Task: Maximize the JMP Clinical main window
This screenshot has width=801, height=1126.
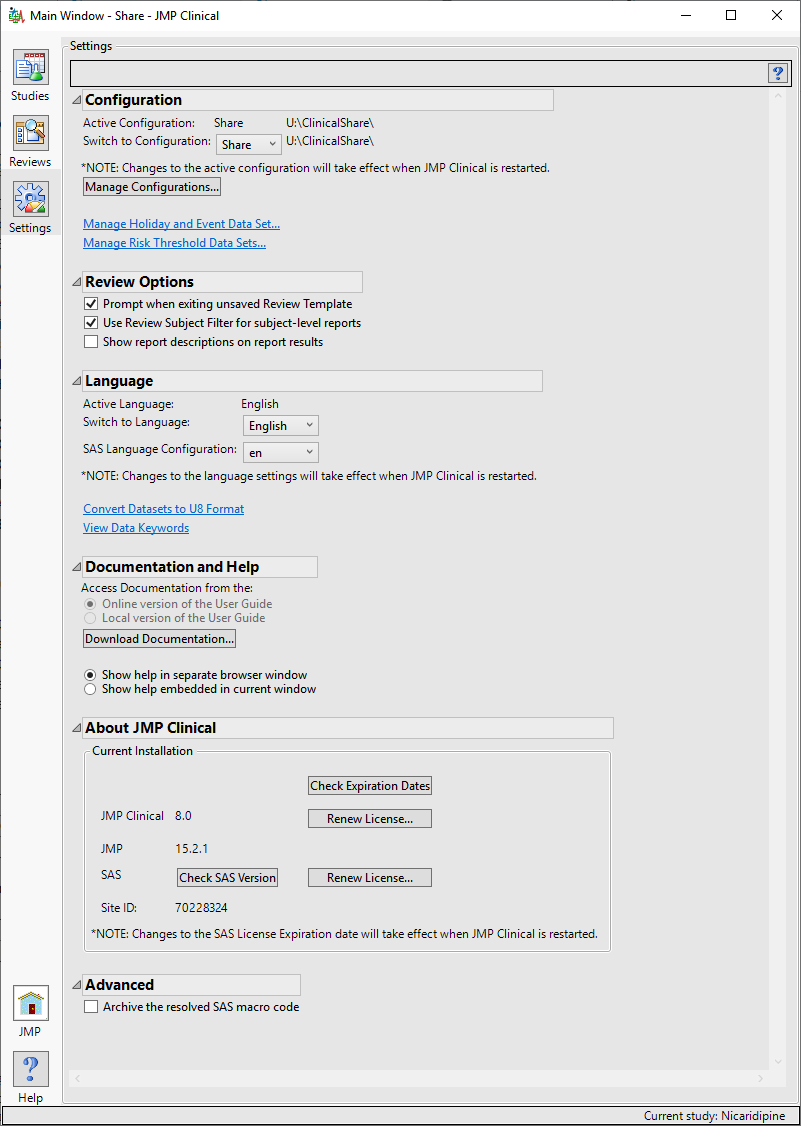Action: tap(731, 15)
